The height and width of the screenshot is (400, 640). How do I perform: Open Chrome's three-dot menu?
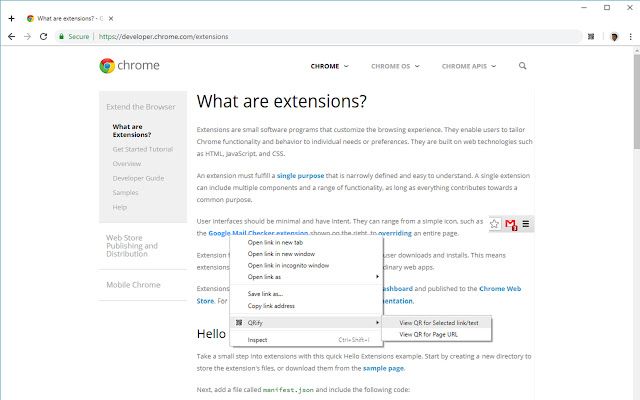[x=631, y=36]
